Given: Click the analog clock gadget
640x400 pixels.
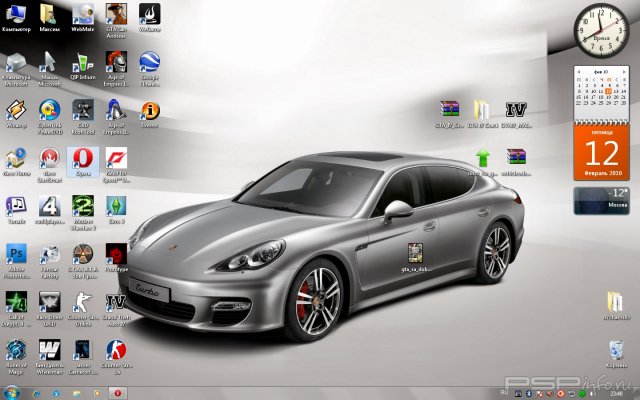Looking at the screenshot, I should click(x=598, y=28).
